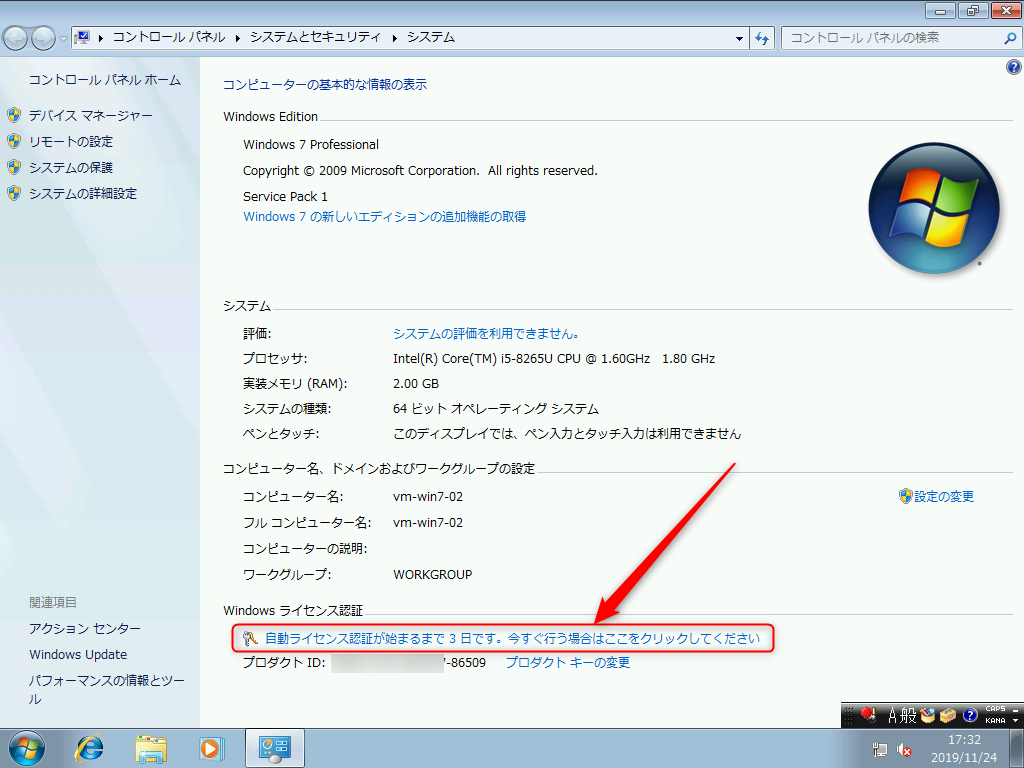
Task: Open the language bar options arrow
Action: tap(1016, 721)
